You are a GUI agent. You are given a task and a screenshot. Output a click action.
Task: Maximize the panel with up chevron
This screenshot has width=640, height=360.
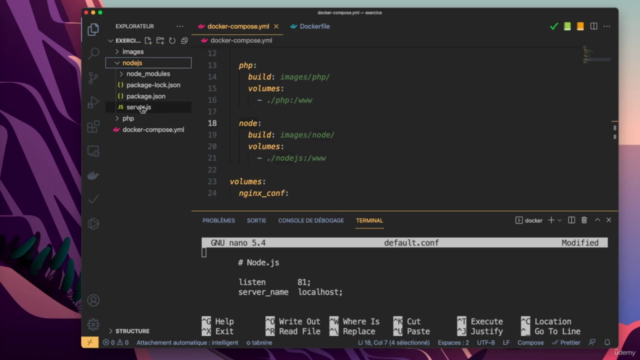[x=598, y=220]
